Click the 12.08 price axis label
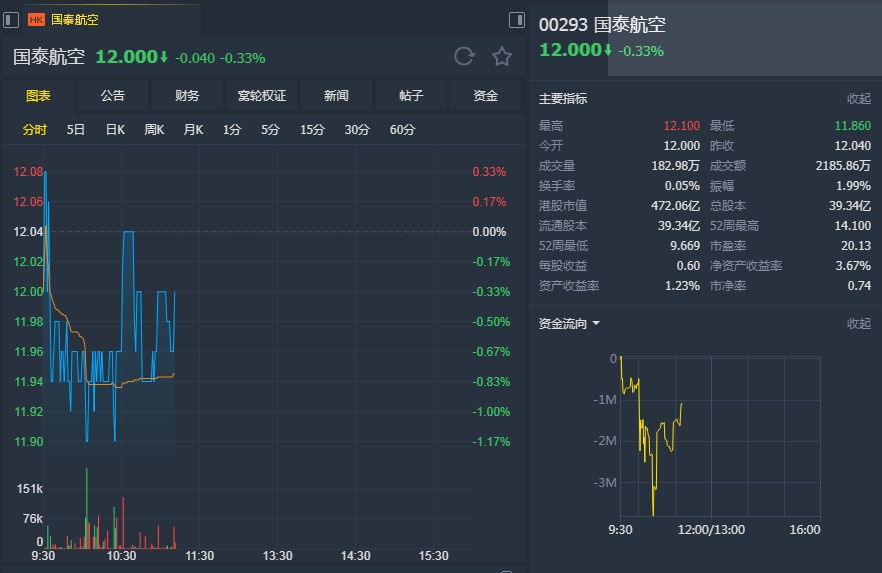 coord(28,172)
